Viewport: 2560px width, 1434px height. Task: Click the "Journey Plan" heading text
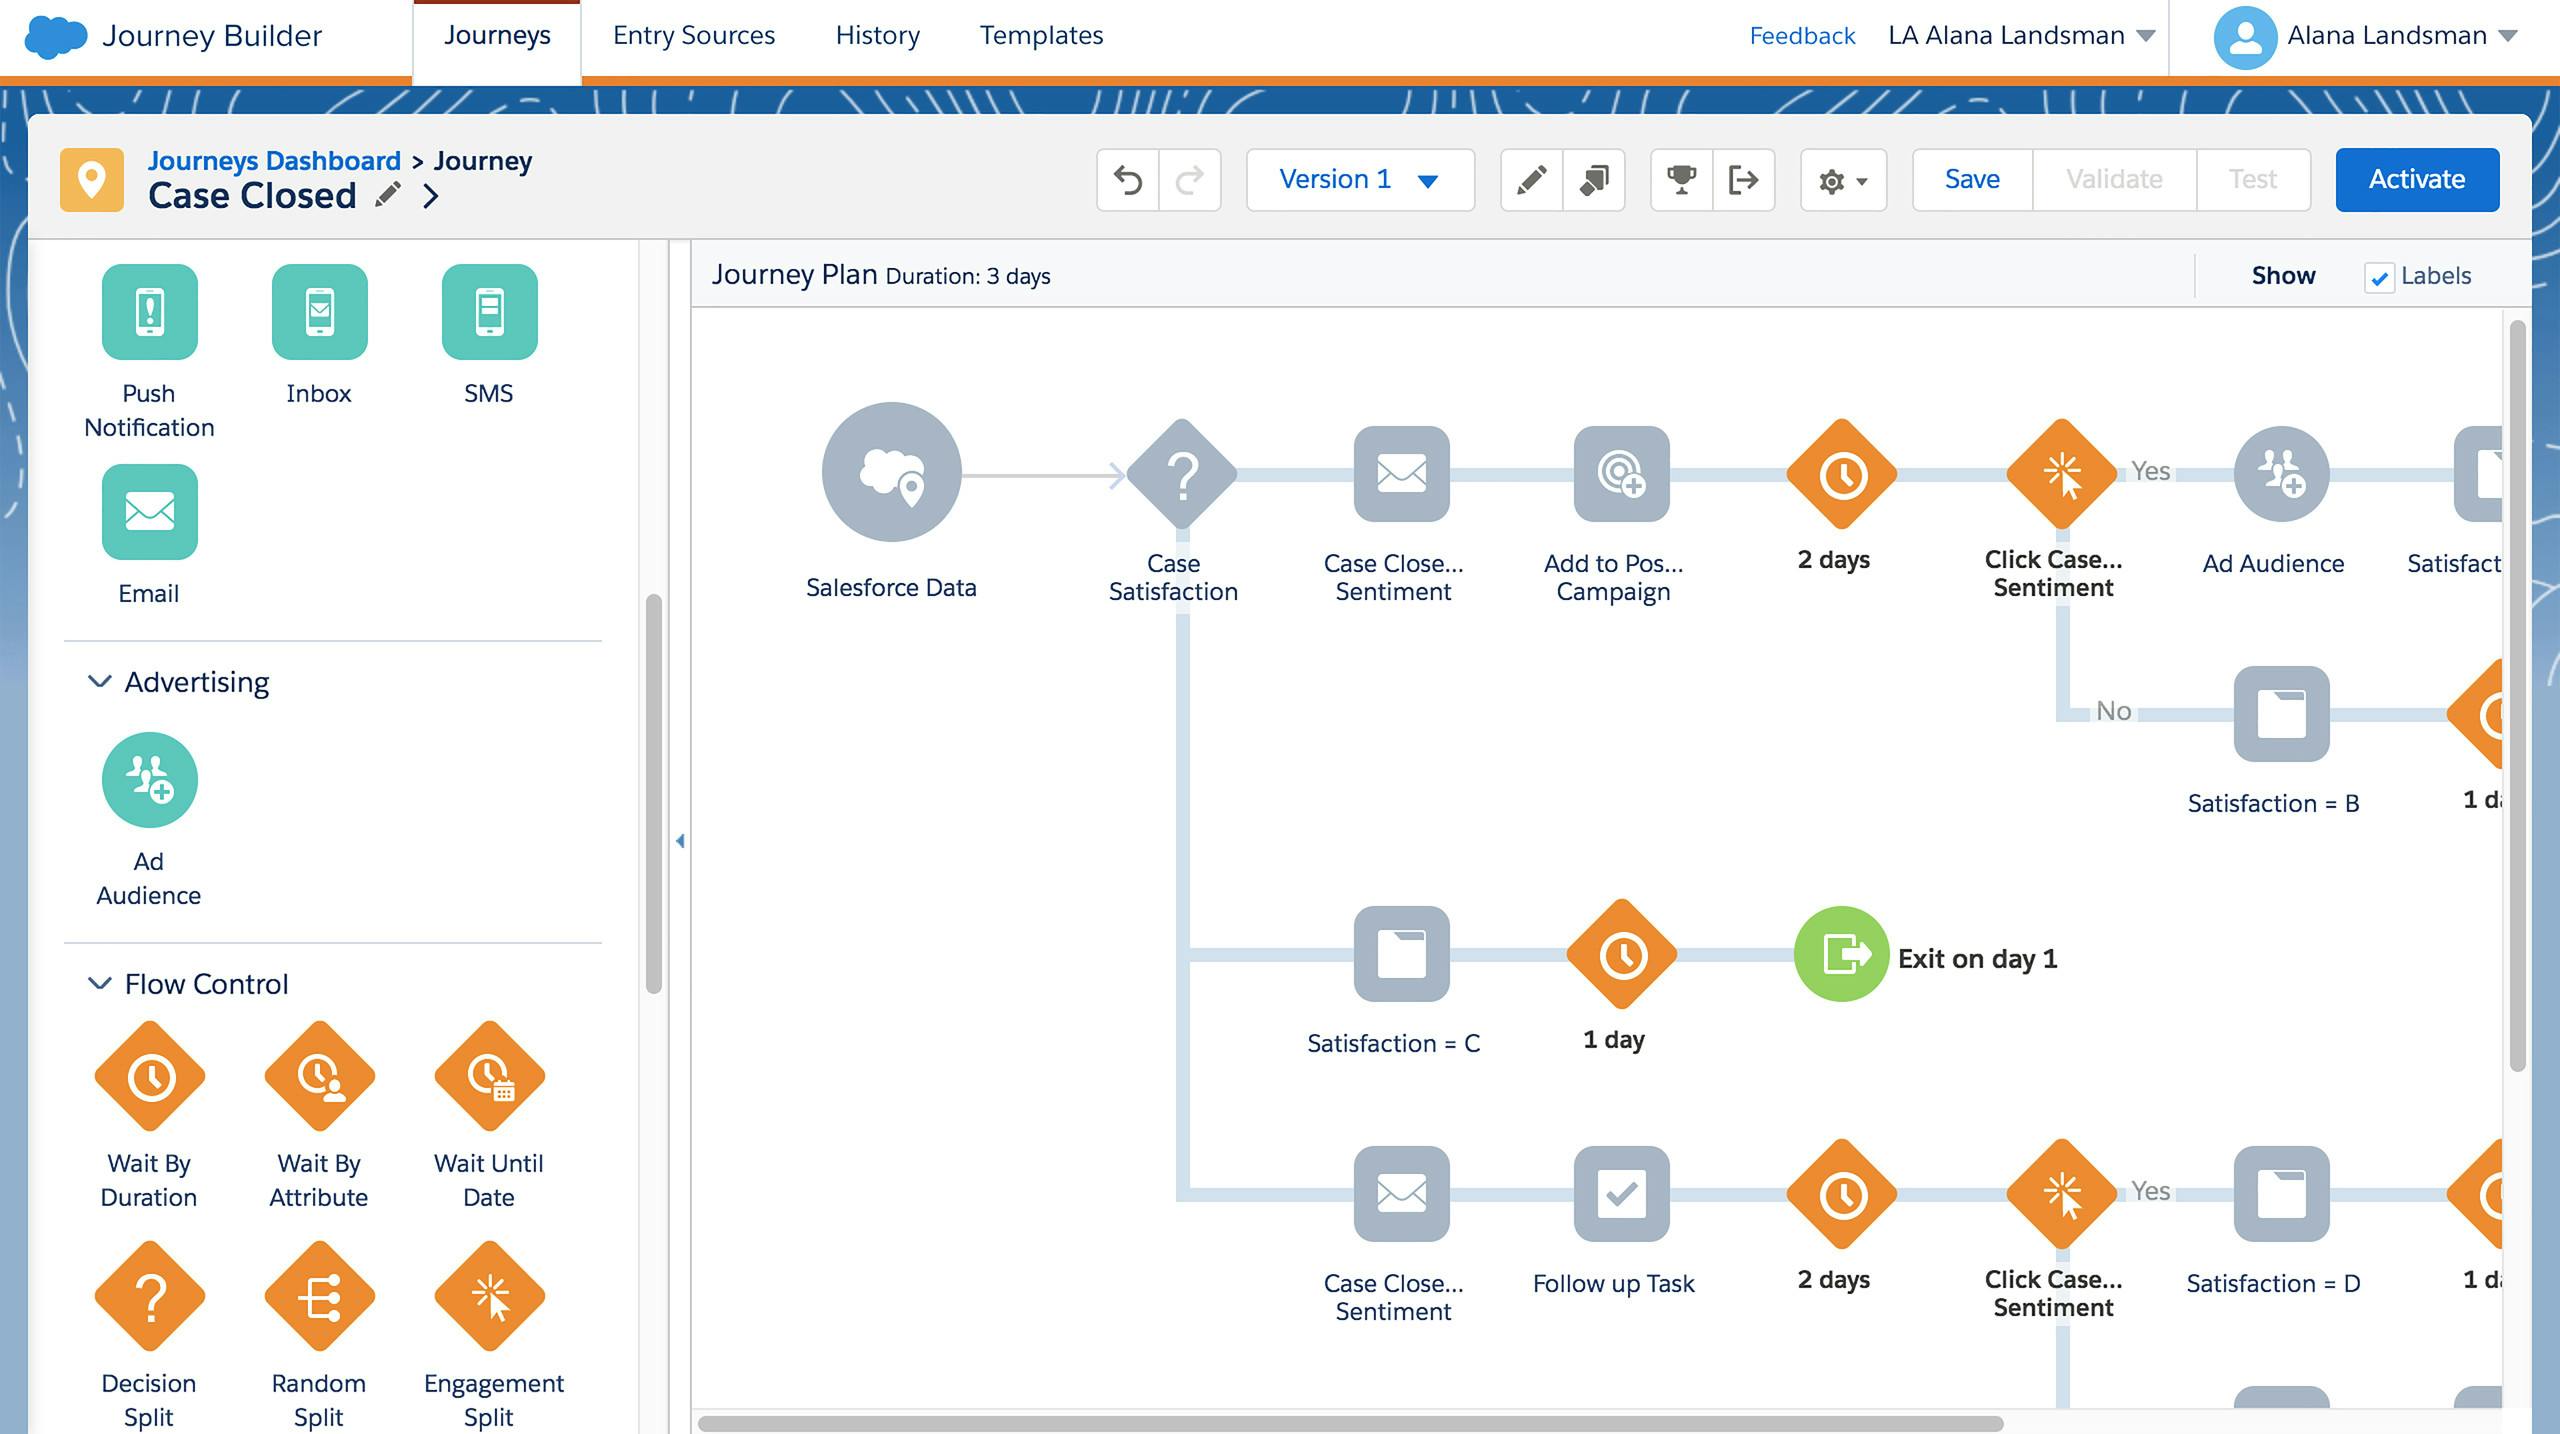click(794, 275)
